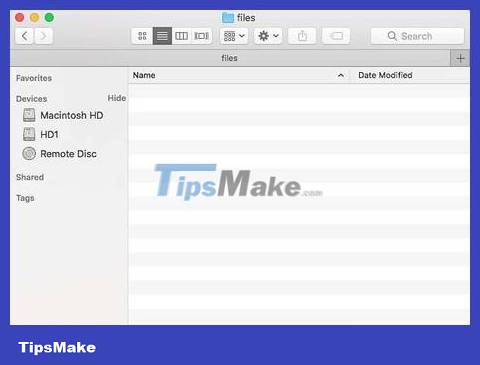Toggle the sort direction arrow
The width and height of the screenshot is (480, 365).
[x=340, y=75]
